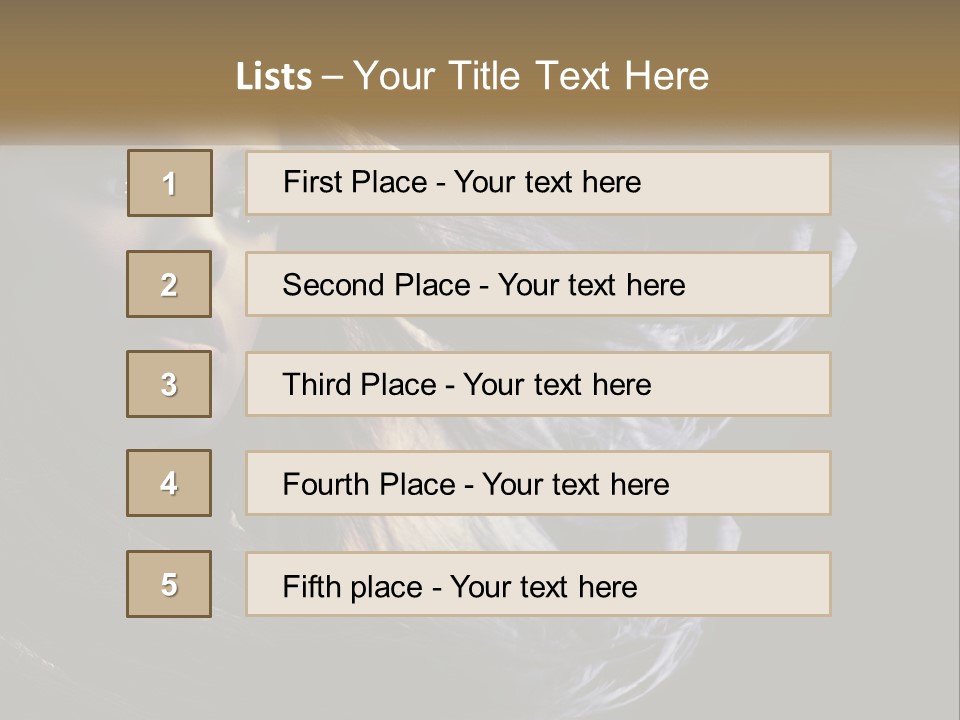Click "Your Title Text Here" in the heading
This screenshot has width=960, height=720.
(531, 76)
